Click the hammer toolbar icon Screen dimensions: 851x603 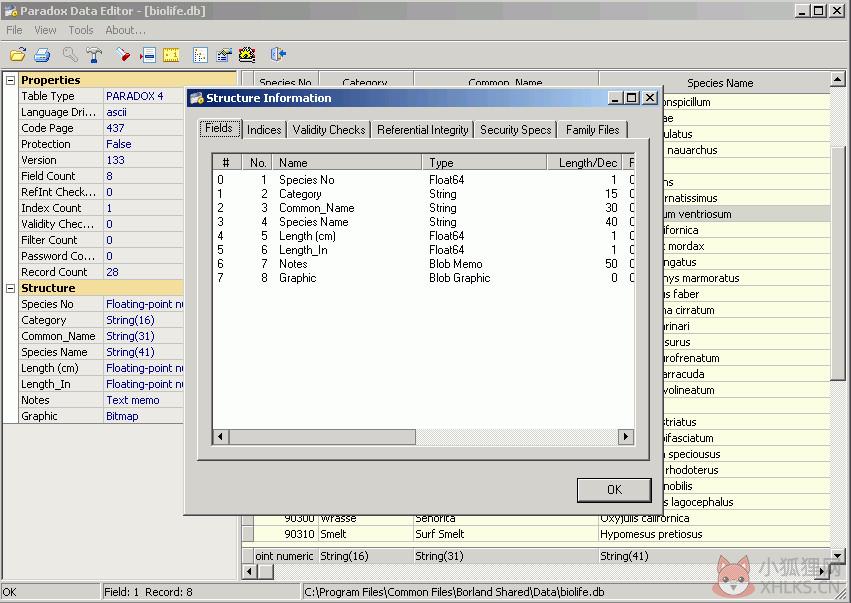point(94,54)
